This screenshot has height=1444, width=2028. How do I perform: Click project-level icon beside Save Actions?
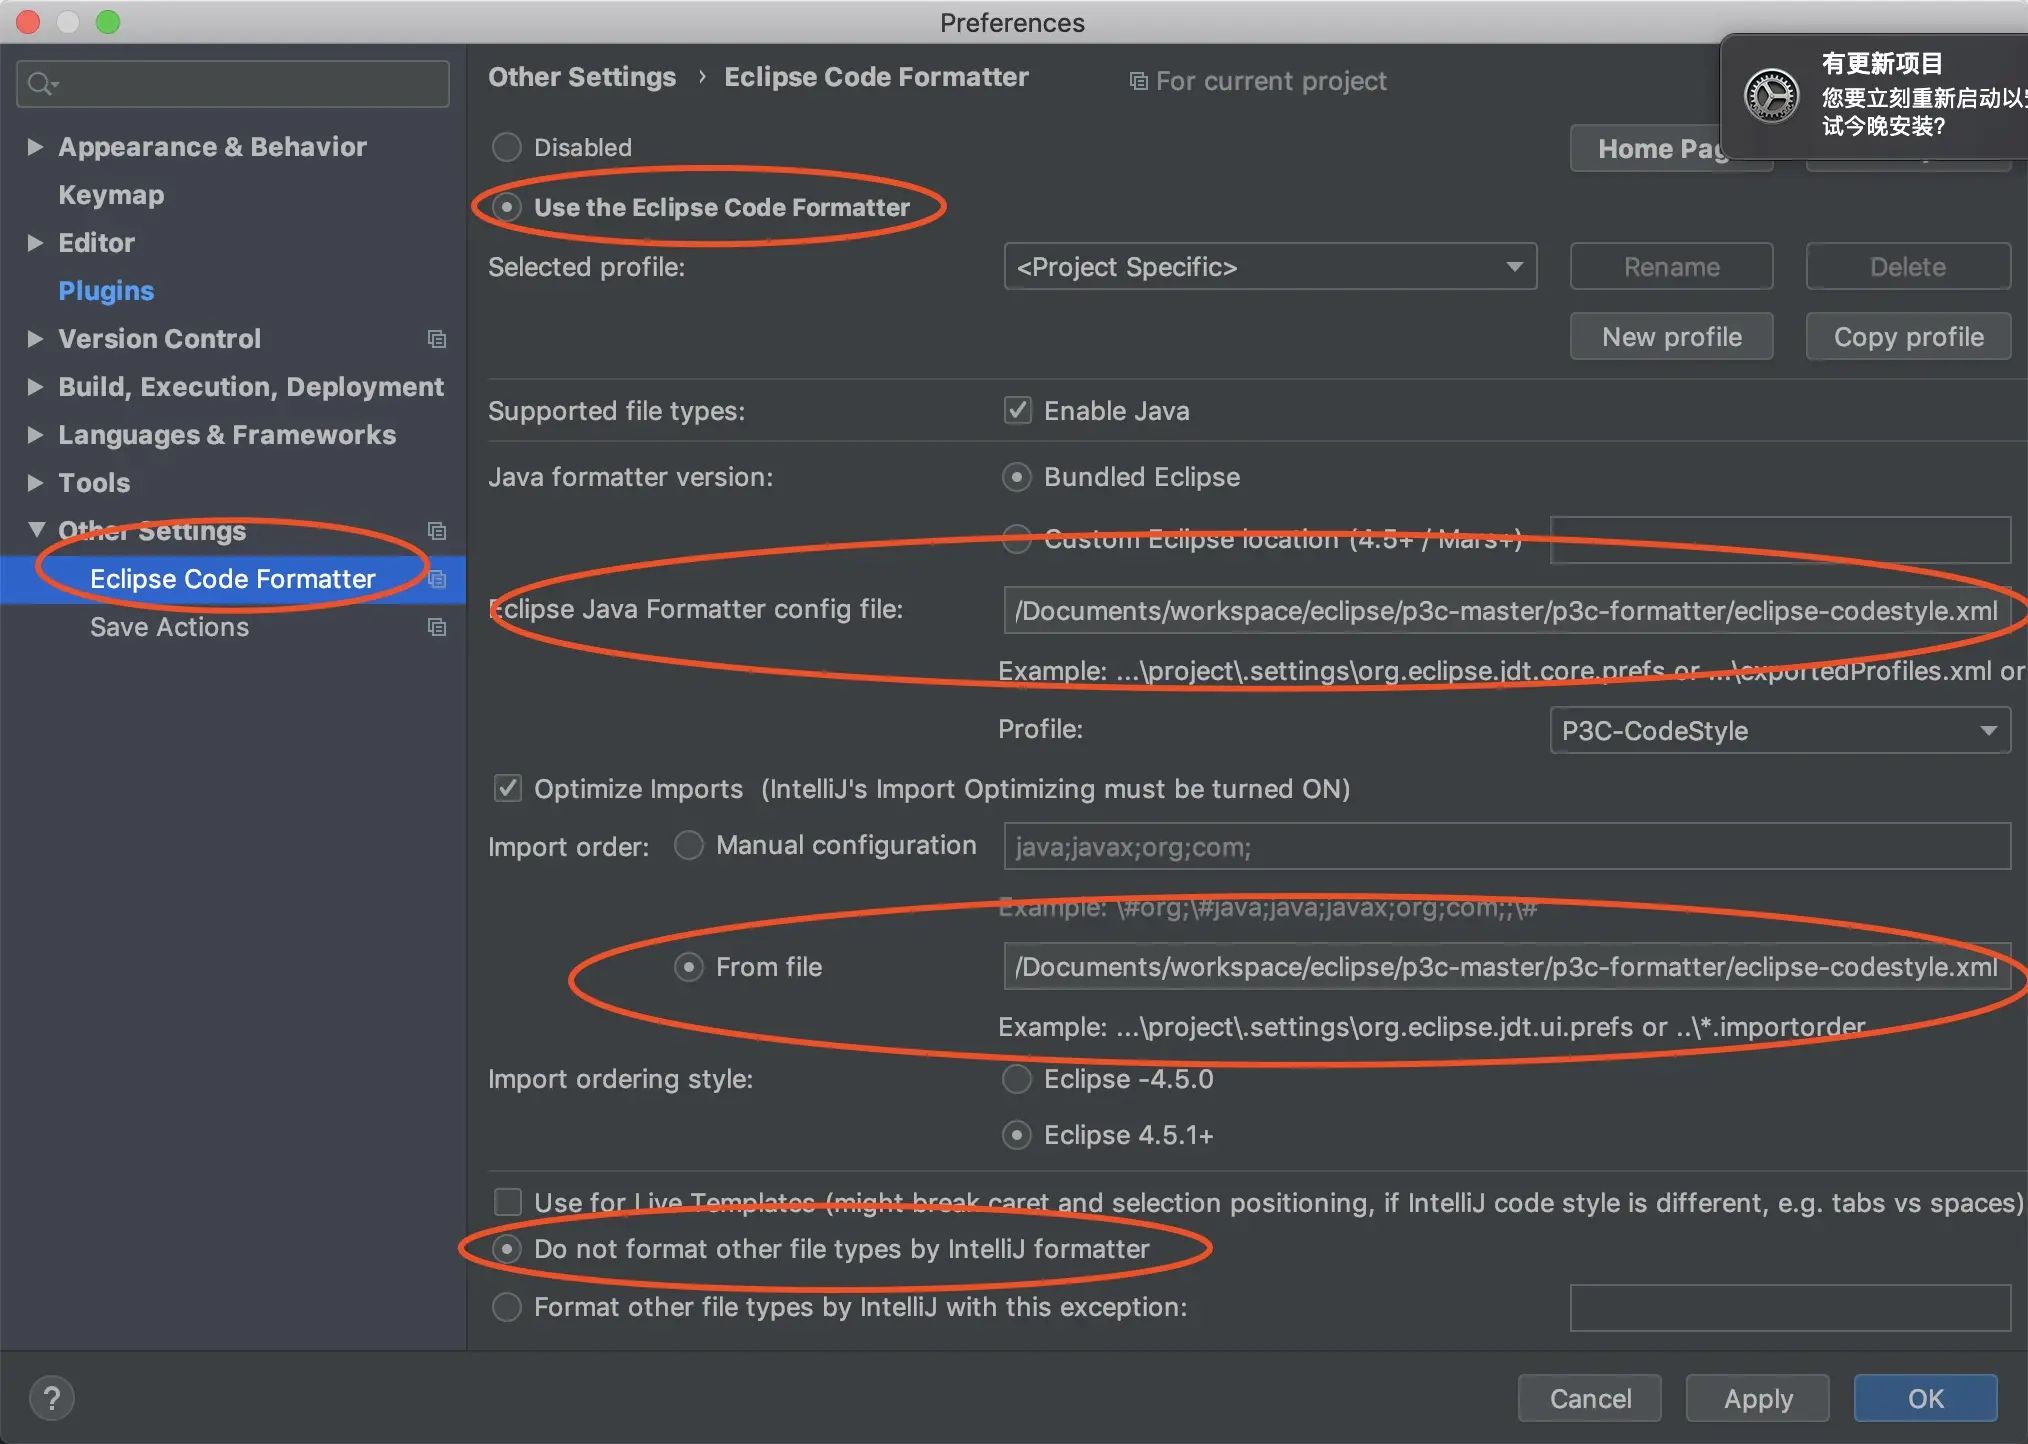[437, 627]
